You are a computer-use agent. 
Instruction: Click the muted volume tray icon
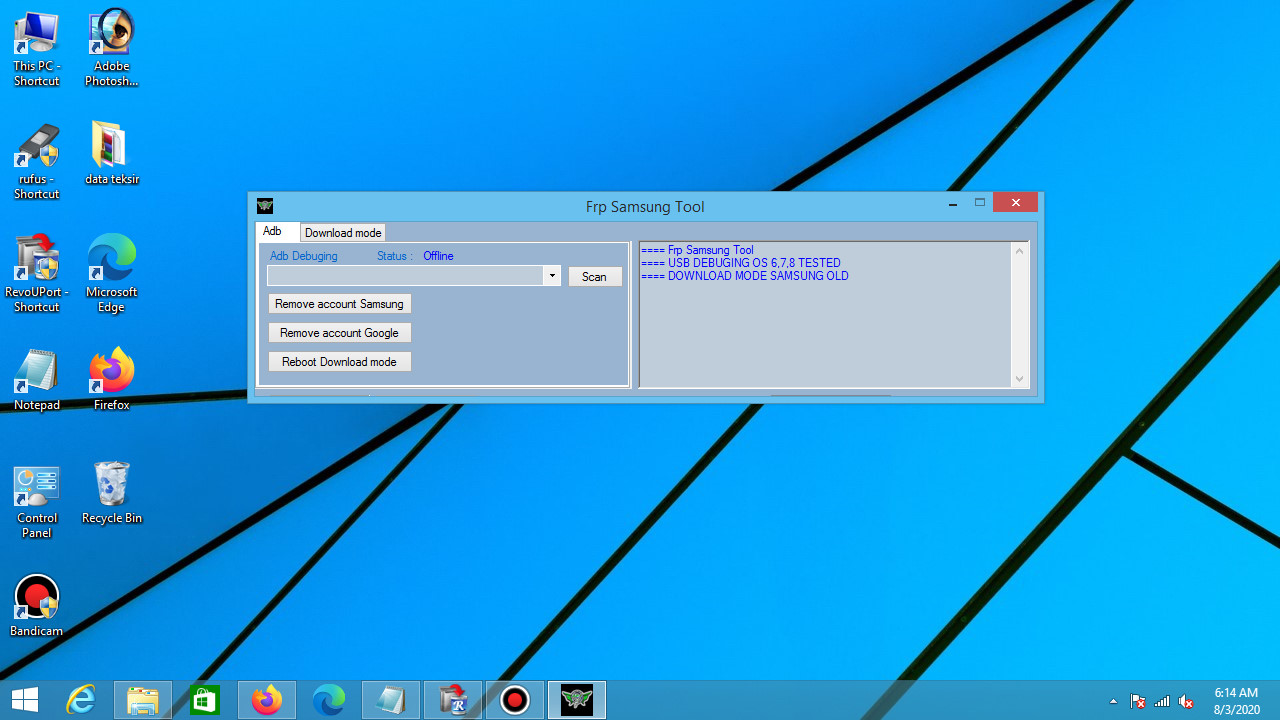click(1186, 701)
